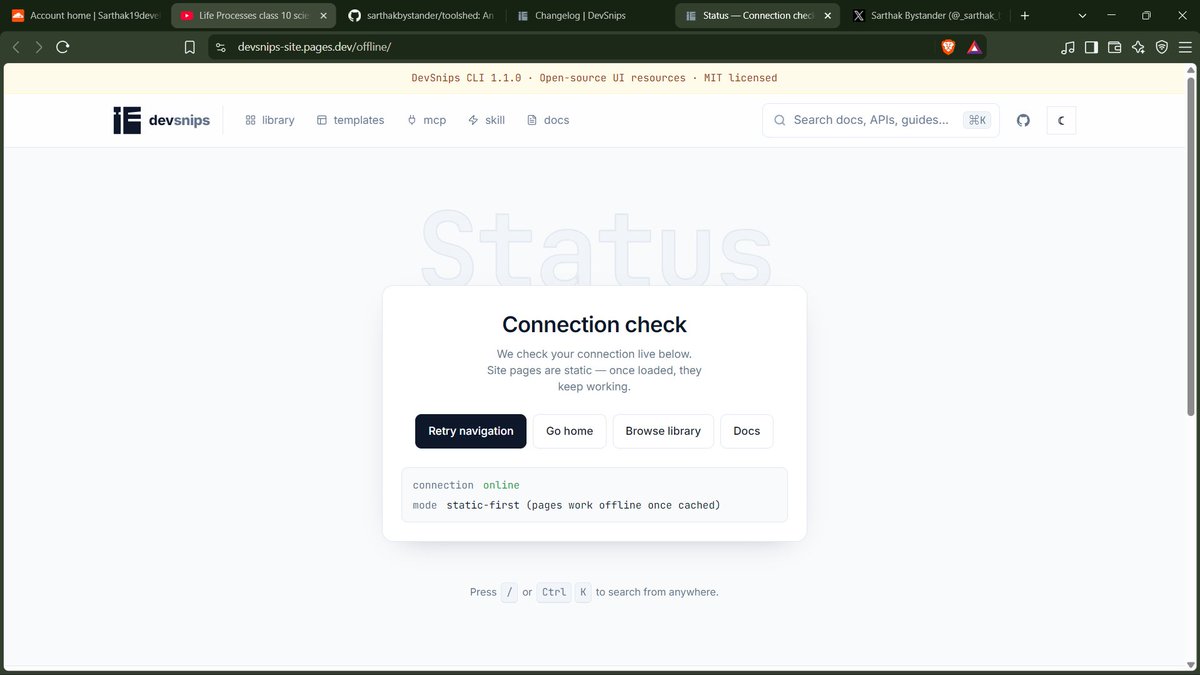Open Brave Rewards triangle icon
Screen dimensions: 1200x675
[974, 47]
